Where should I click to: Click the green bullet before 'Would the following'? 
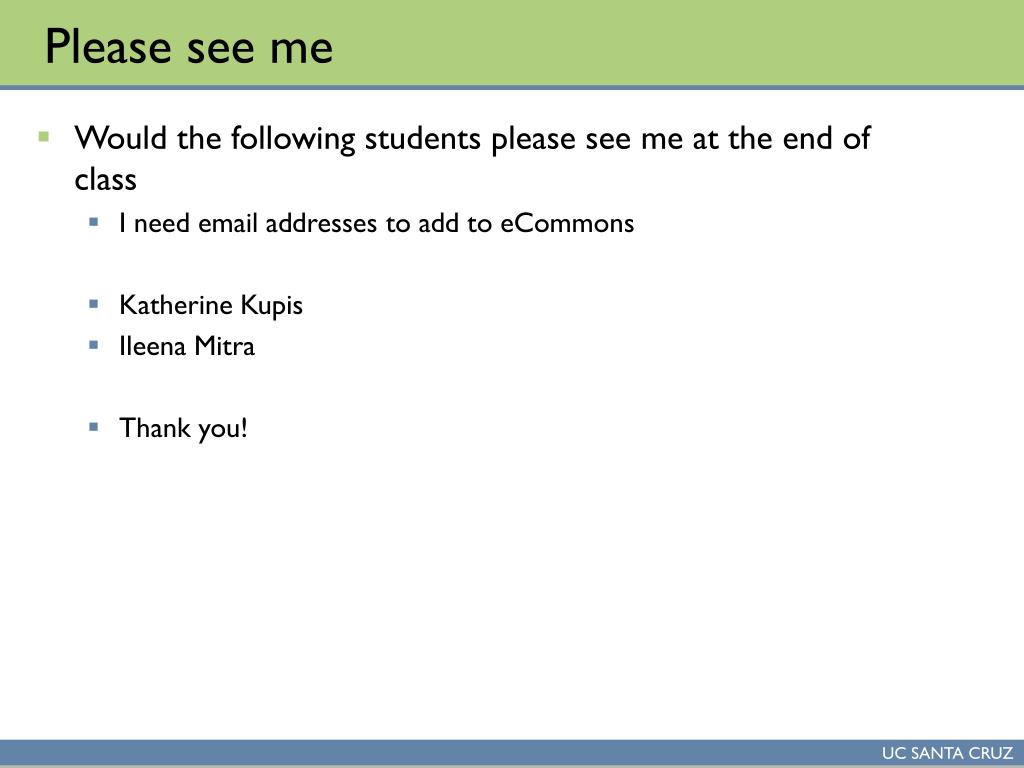click(x=44, y=136)
